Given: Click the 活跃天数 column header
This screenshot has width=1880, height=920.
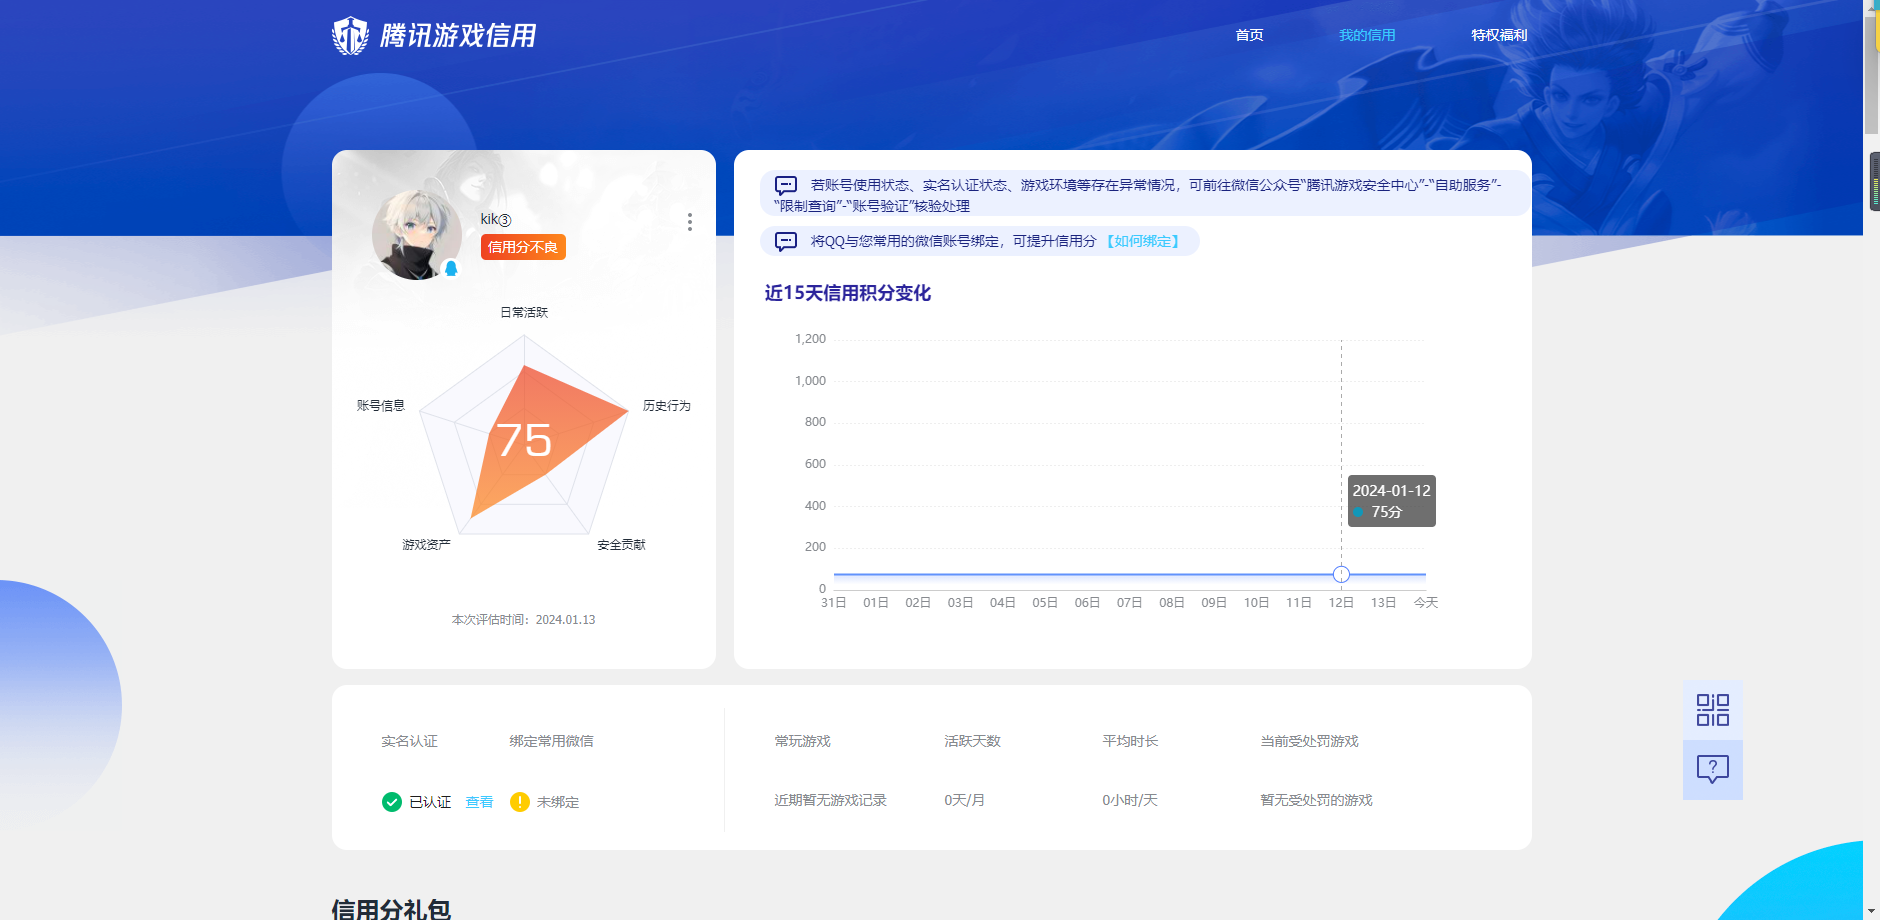Looking at the screenshot, I should tap(972, 741).
